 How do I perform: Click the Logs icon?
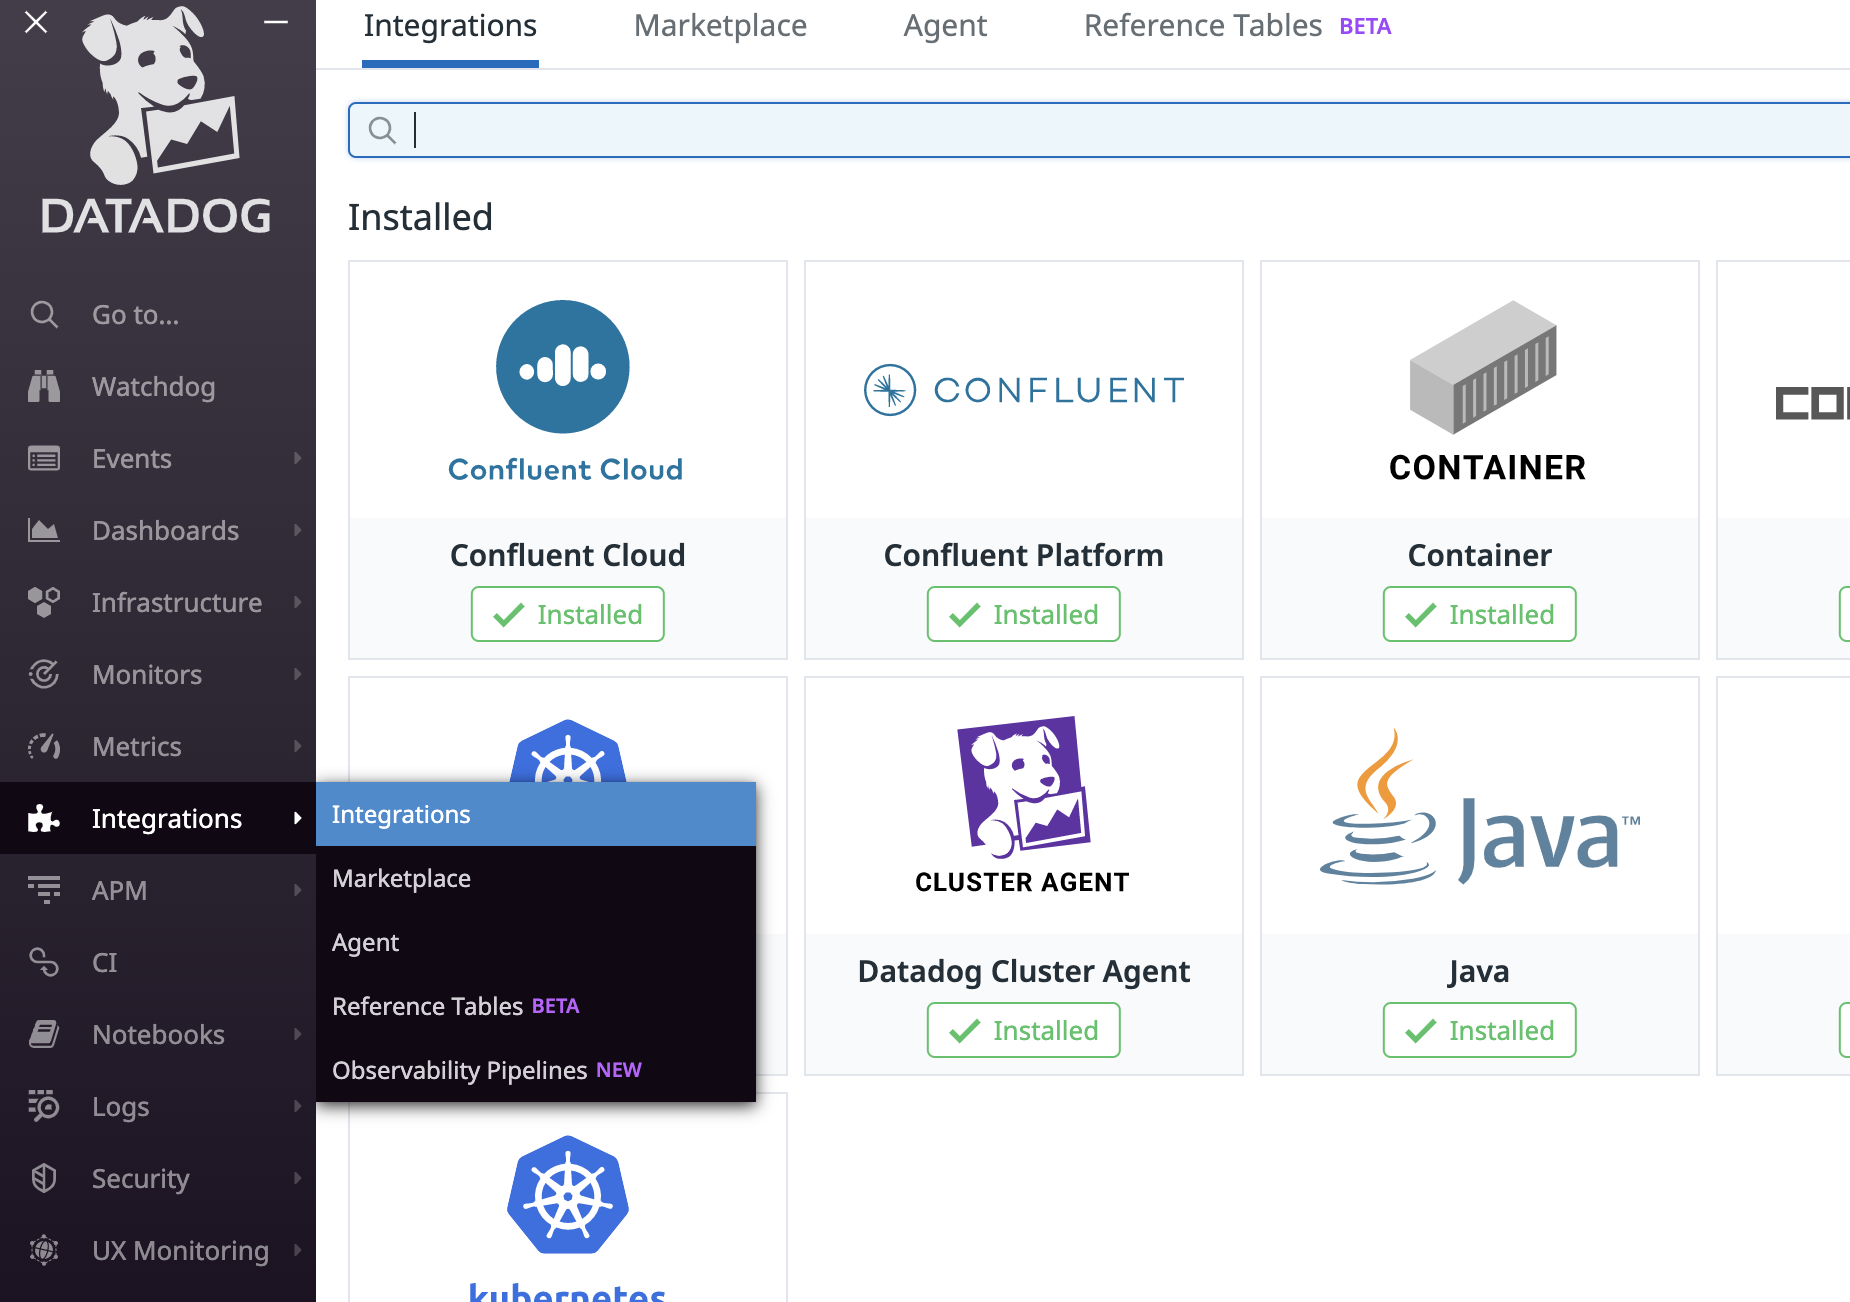(x=44, y=1106)
